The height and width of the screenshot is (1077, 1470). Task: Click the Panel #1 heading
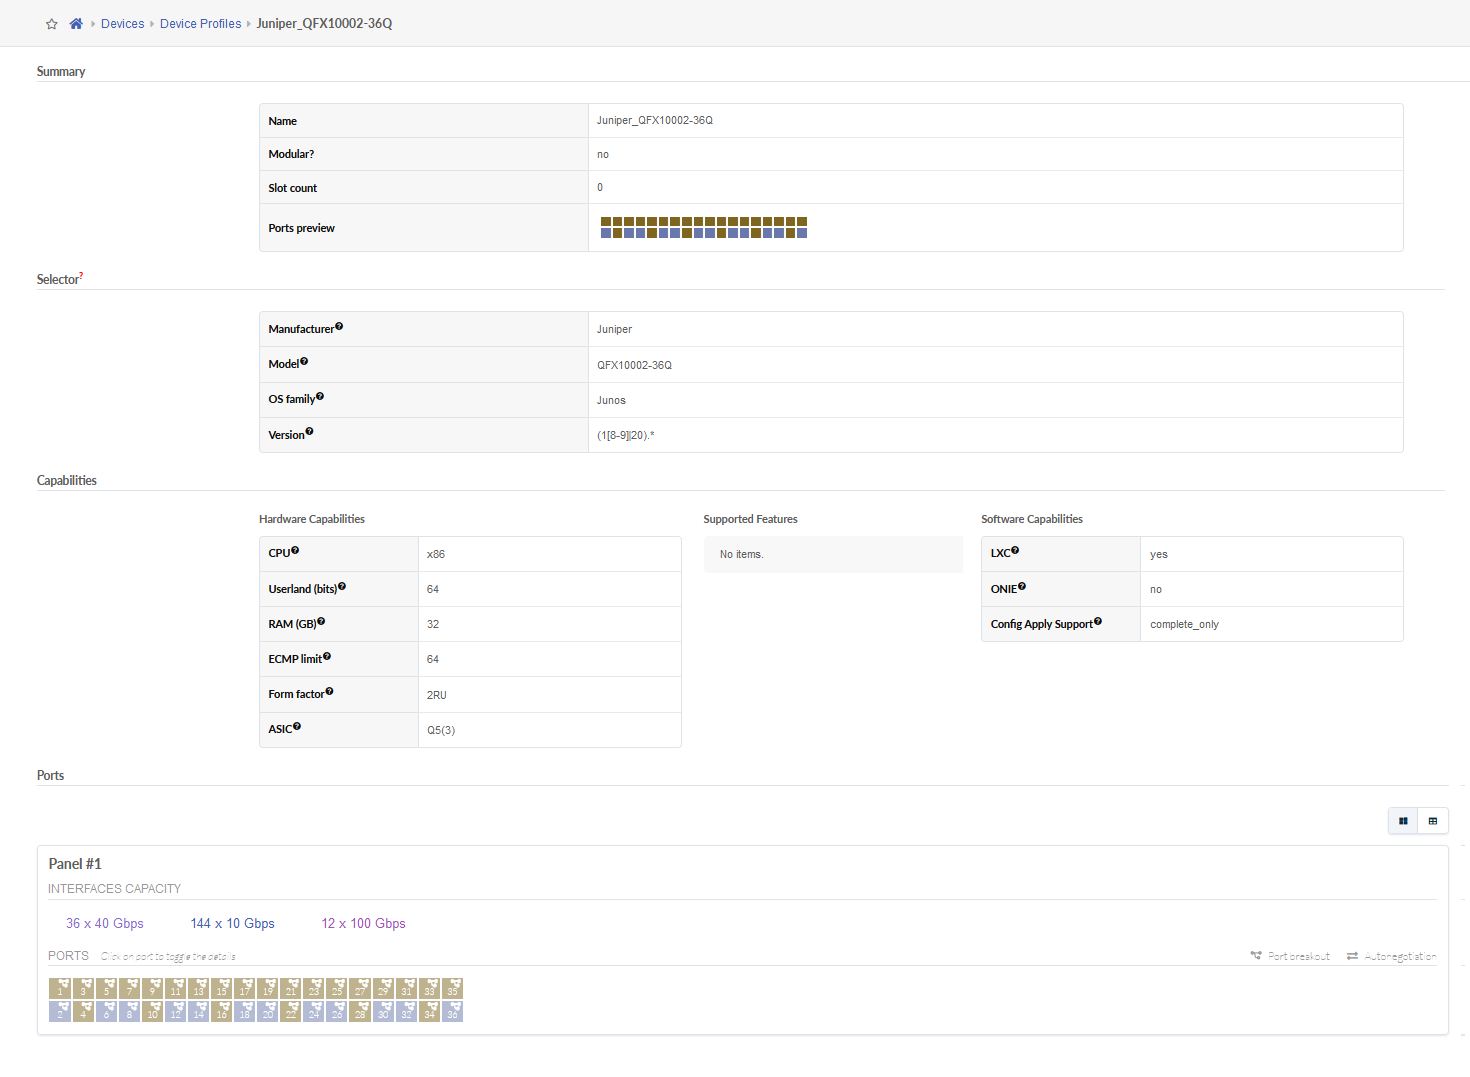point(75,864)
